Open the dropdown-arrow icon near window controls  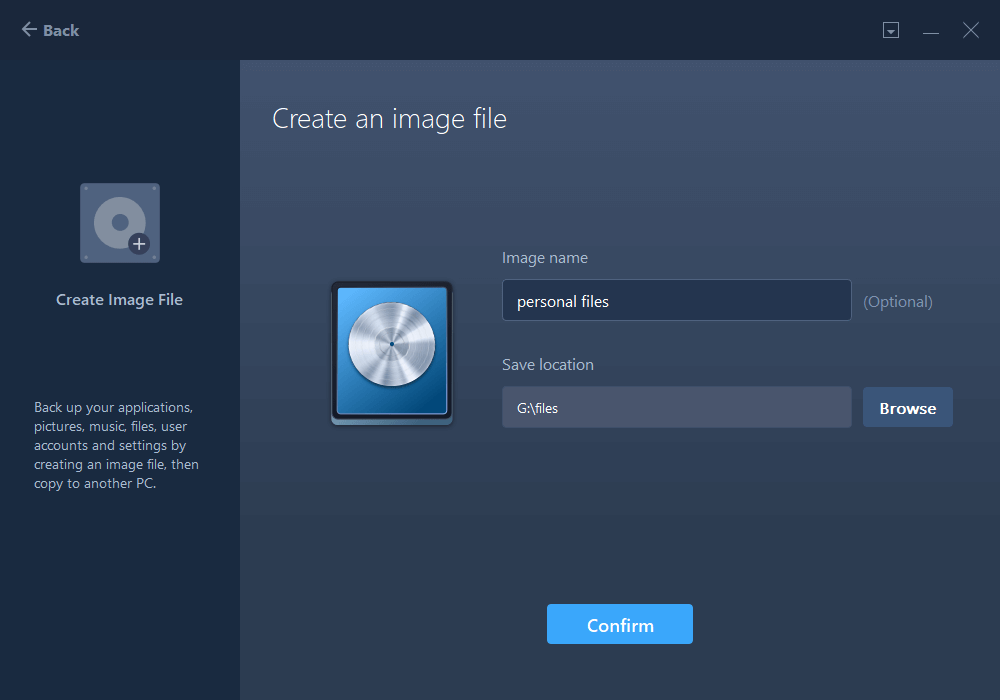(890, 30)
